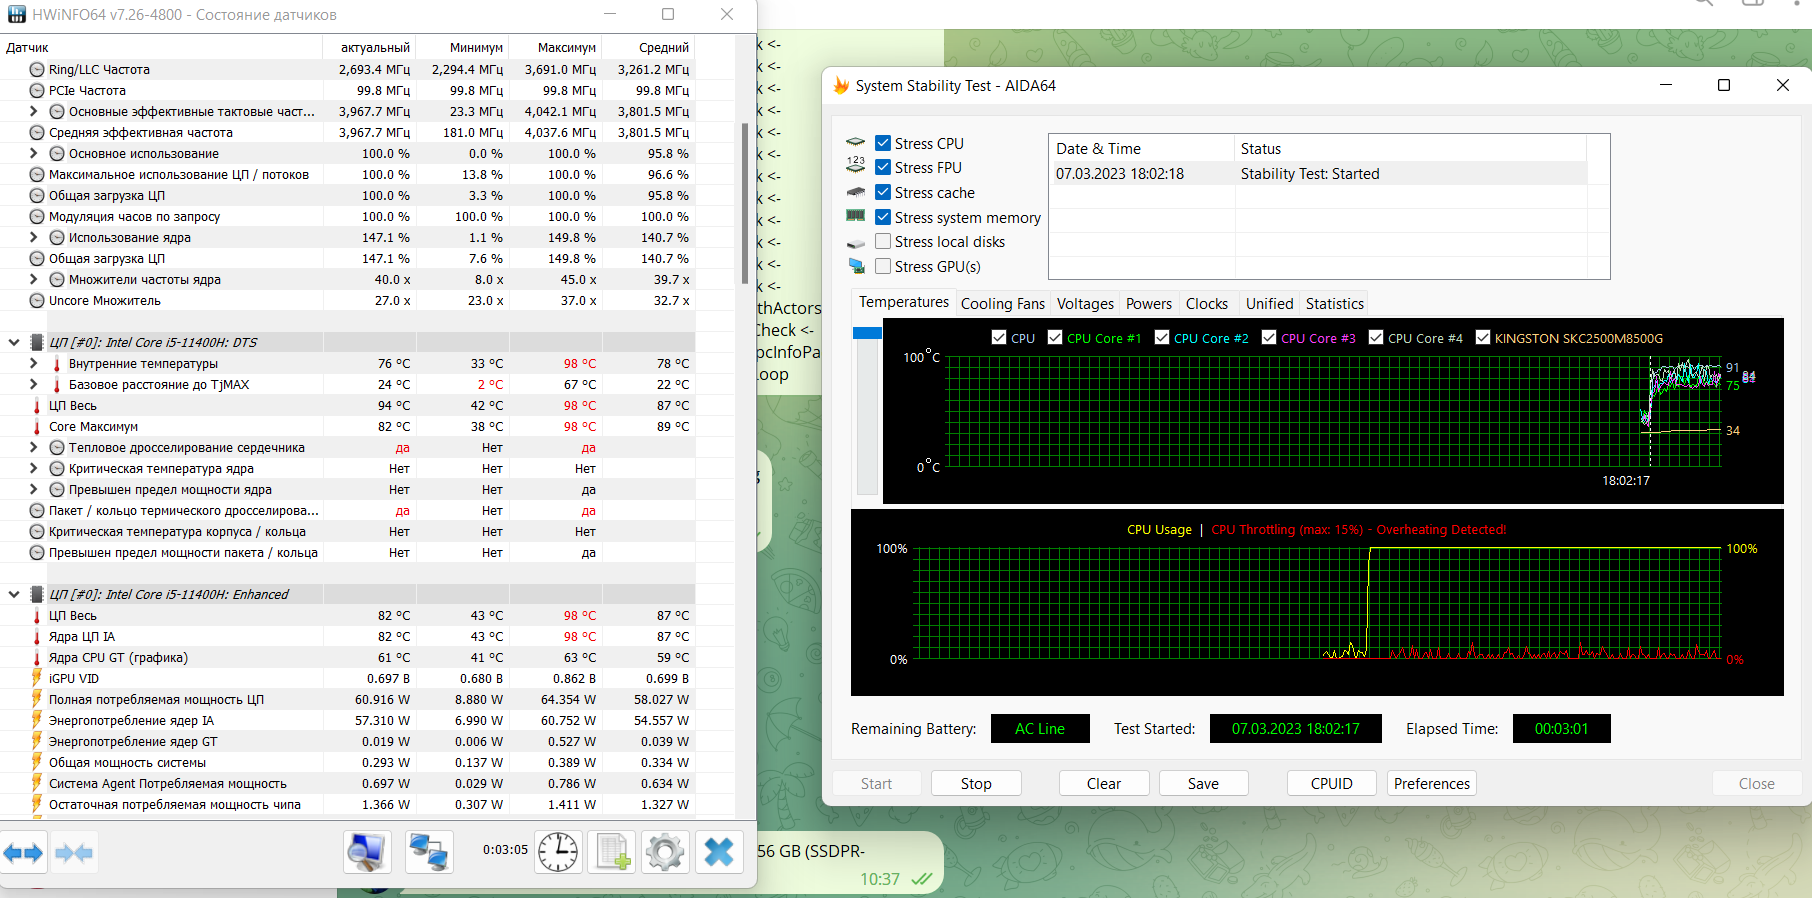Click the disk icon beside Stress local disks
The height and width of the screenshot is (898, 1812).
click(x=856, y=242)
